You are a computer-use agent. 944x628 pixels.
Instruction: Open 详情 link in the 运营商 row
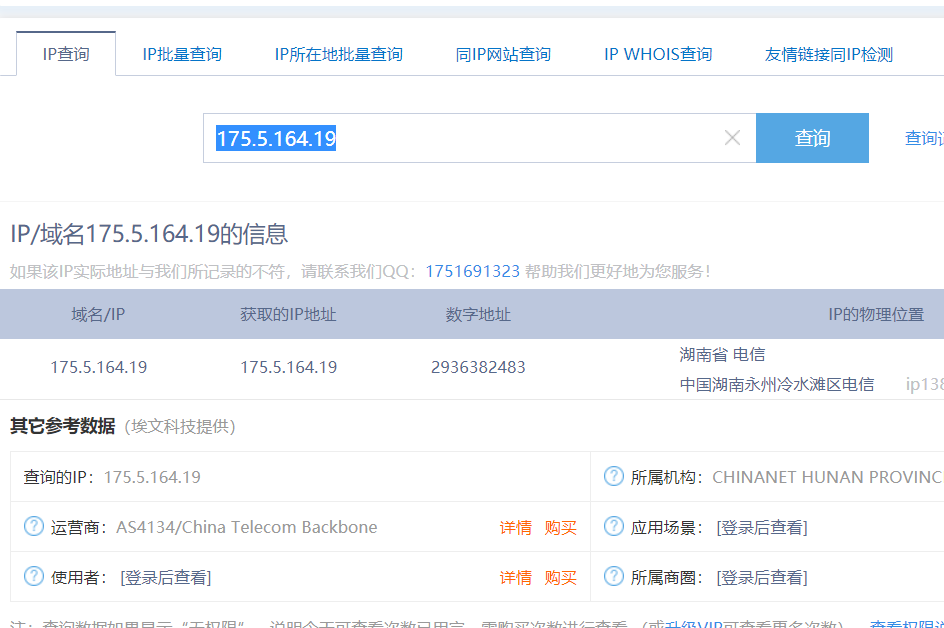click(x=516, y=527)
